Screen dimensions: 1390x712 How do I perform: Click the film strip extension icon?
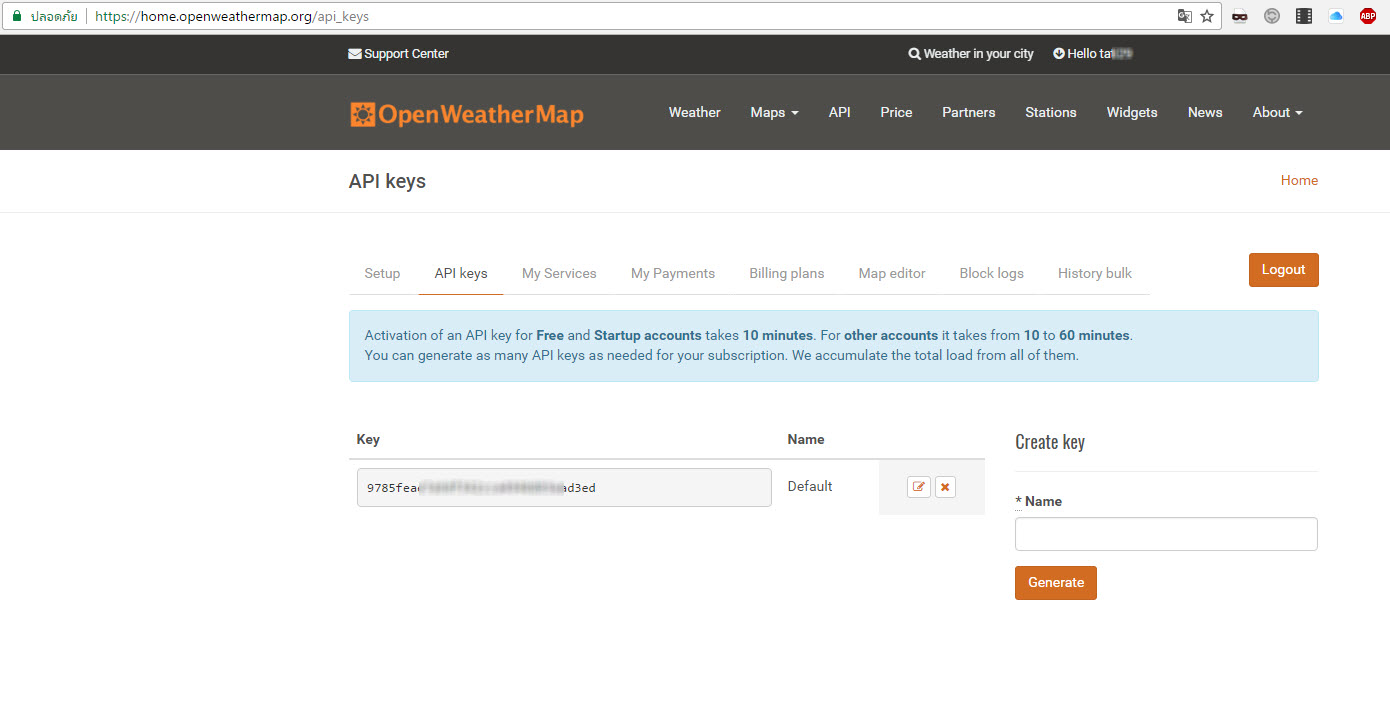tap(1304, 16)
